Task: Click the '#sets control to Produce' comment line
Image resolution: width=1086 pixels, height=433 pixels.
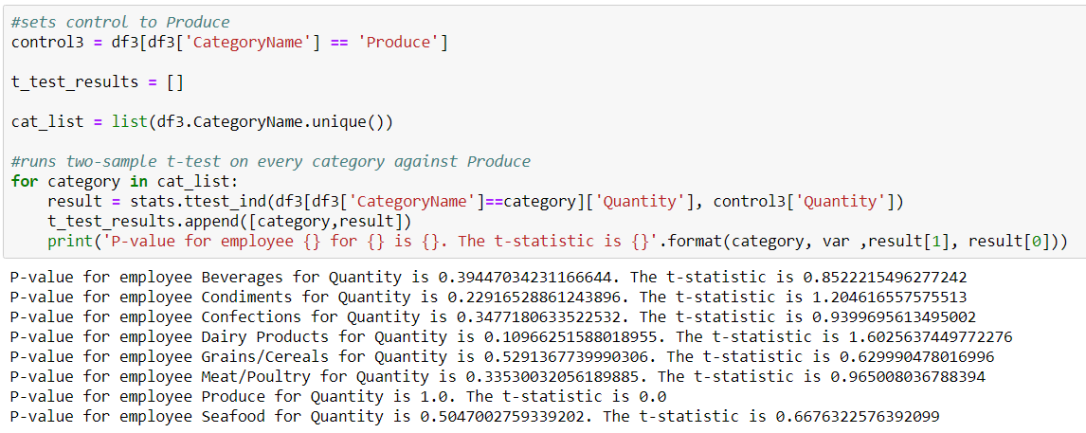Action: click(120, 22)
